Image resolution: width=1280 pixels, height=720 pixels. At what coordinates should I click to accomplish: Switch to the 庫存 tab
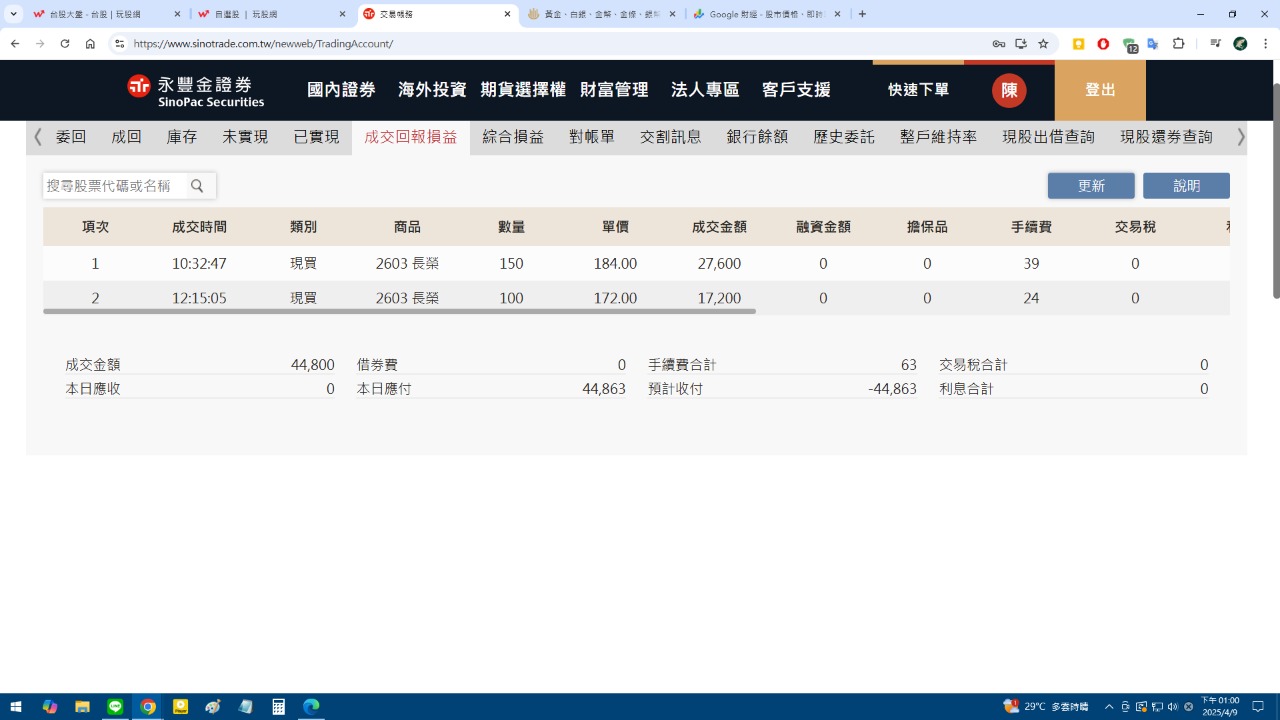tap(182, 137)
